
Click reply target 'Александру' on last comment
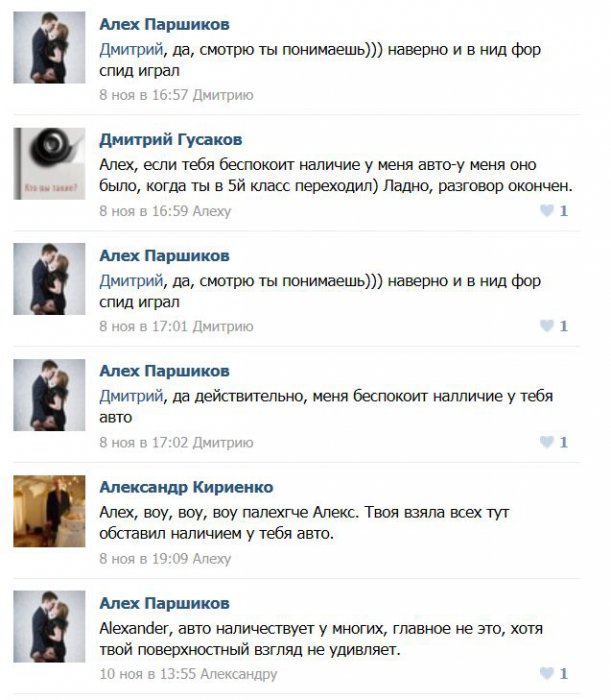pos(238,674)
